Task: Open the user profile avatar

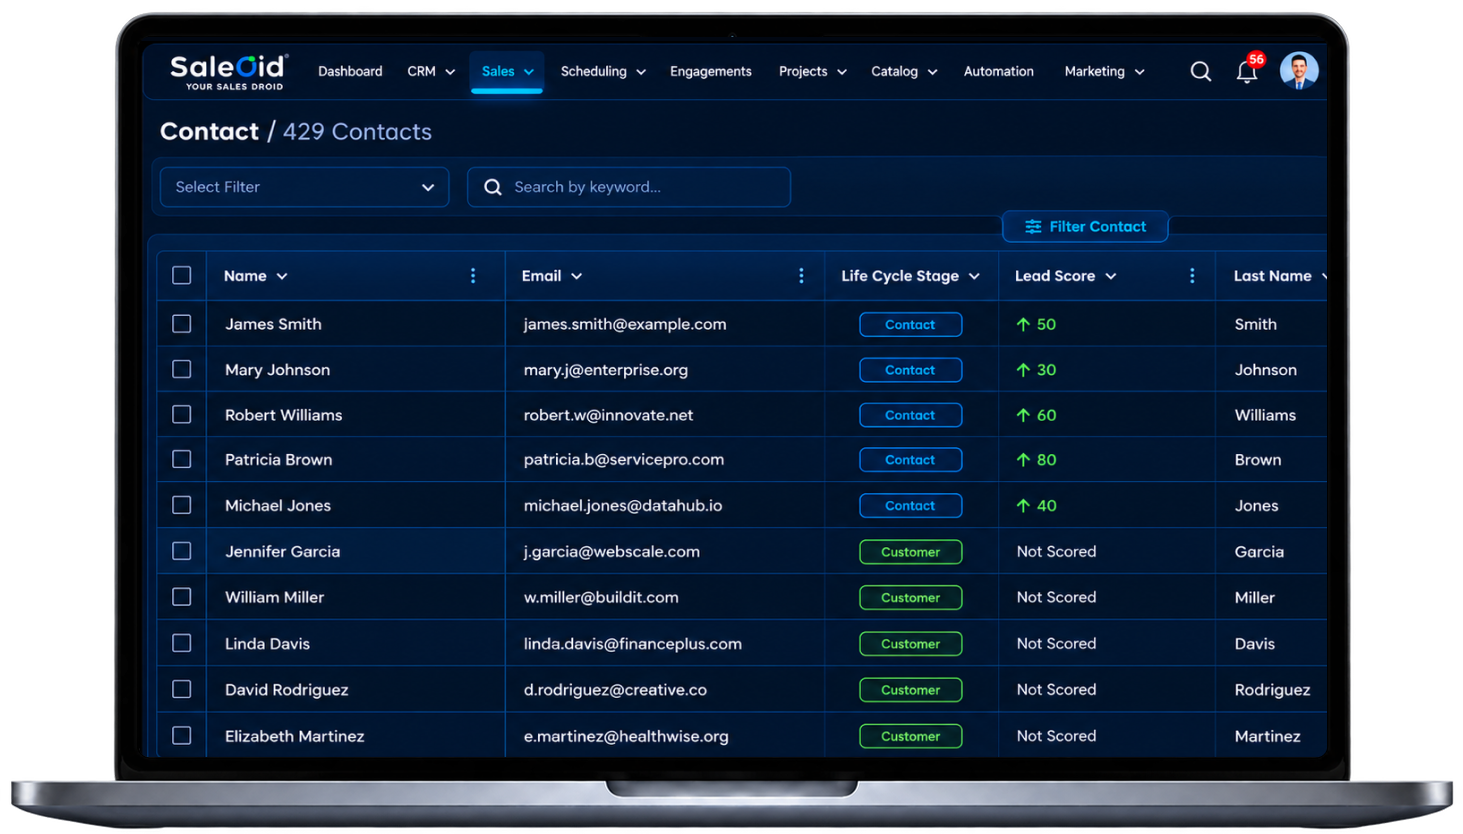Action: point(1299,71)
